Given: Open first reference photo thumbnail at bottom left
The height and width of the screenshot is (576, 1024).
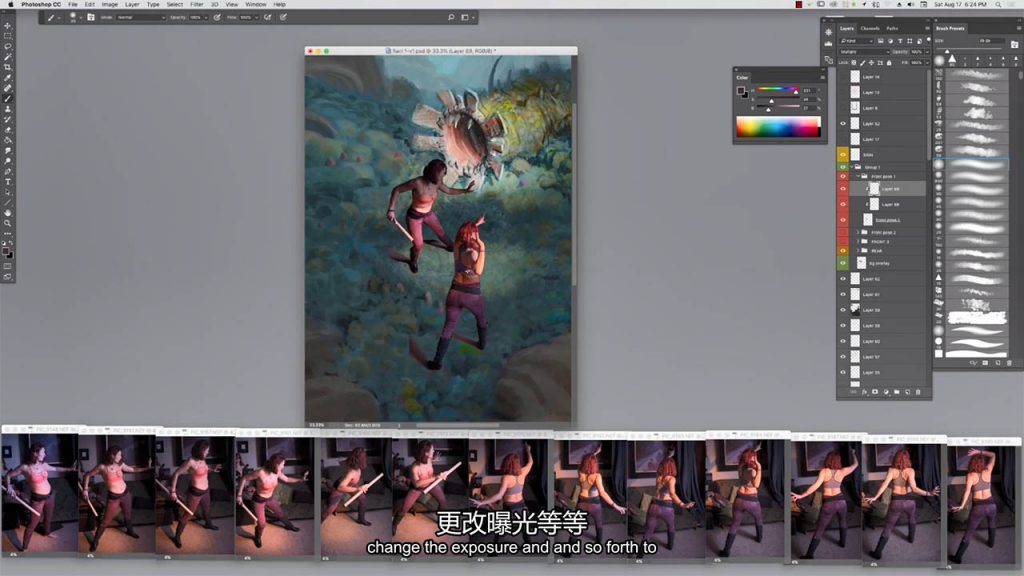Looking at the screenshot, I should pyautogui.click(x=40, y=494).
